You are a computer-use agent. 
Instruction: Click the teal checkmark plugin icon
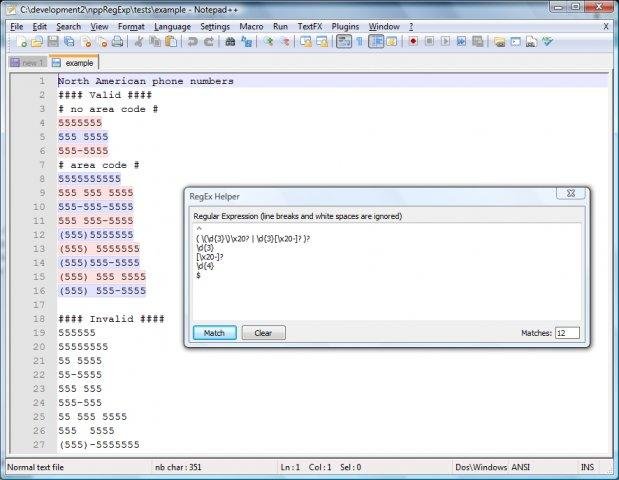pos(548,41)
